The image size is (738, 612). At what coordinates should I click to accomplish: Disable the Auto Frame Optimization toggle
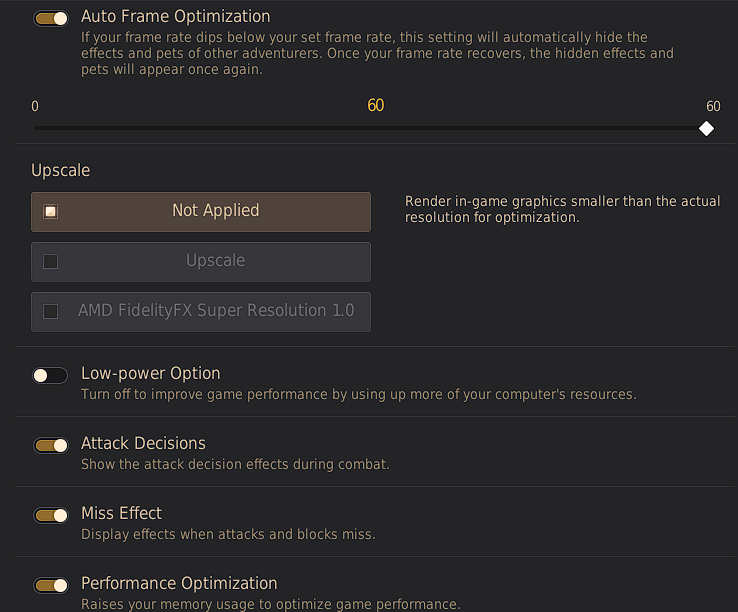51,18
